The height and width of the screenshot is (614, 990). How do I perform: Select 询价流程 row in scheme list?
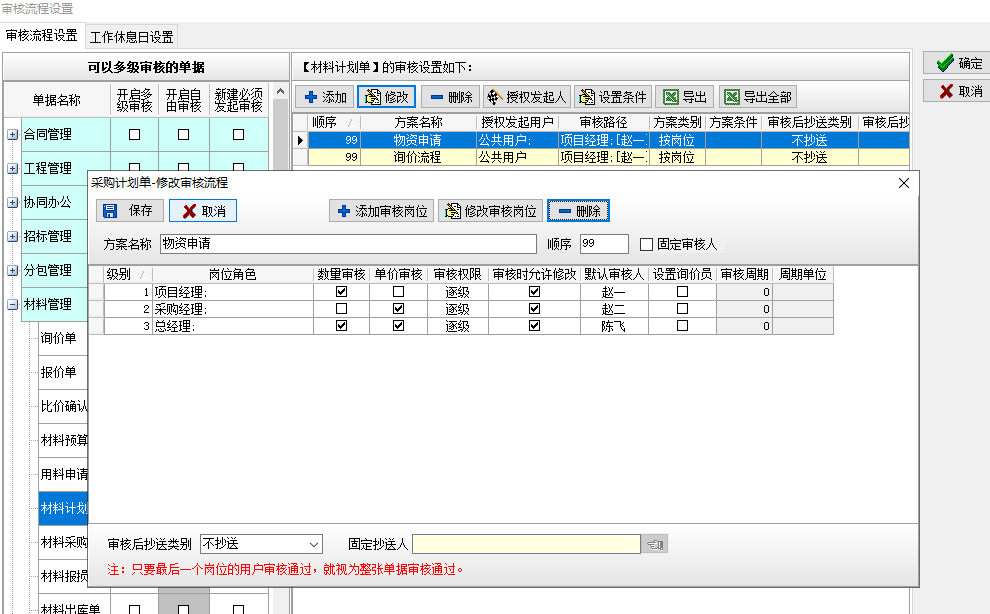[418, 157]
